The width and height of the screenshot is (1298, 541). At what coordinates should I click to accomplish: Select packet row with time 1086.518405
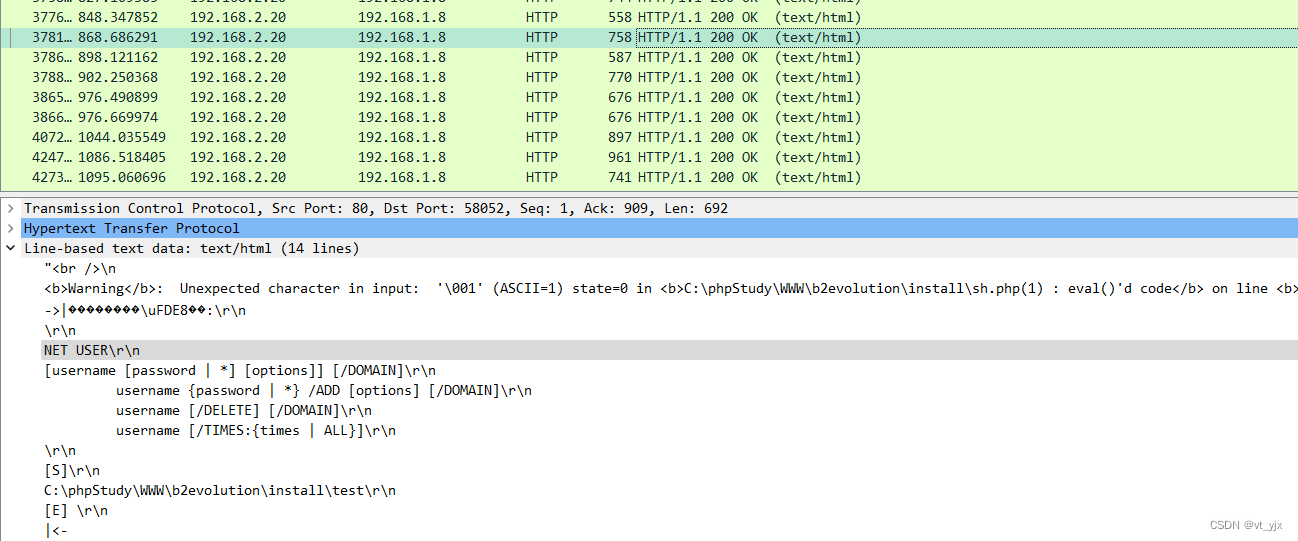click(x=649, y=157)
